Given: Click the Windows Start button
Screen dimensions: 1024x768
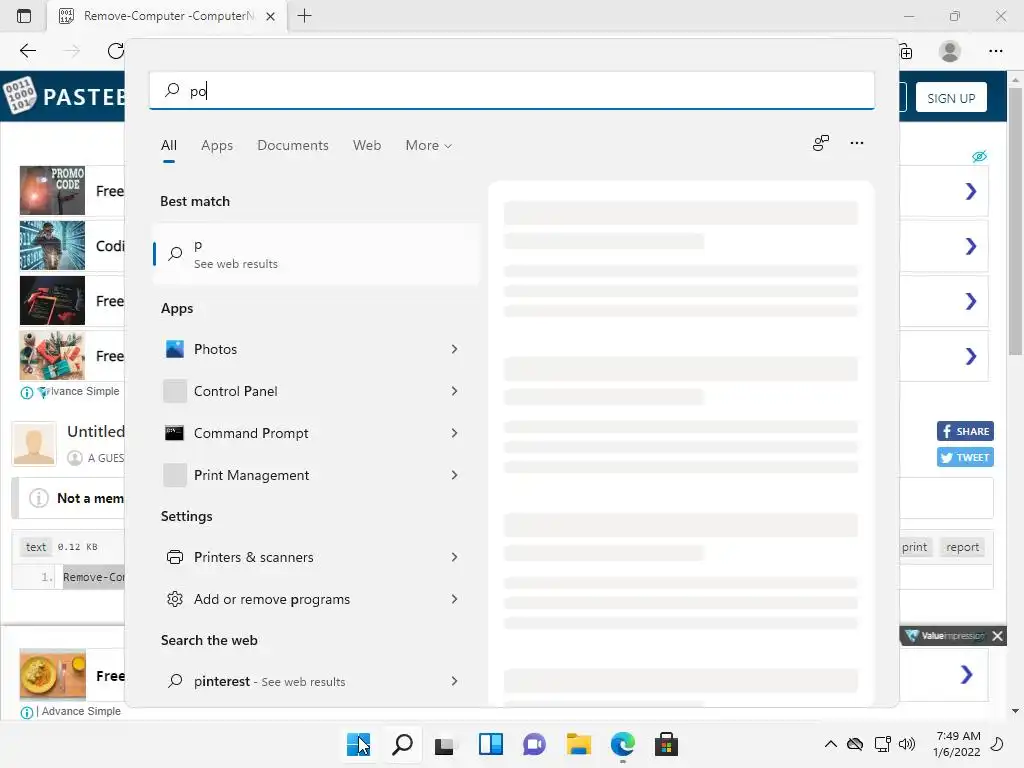Looking at the screenshot, I should click(x=359, y=744).
